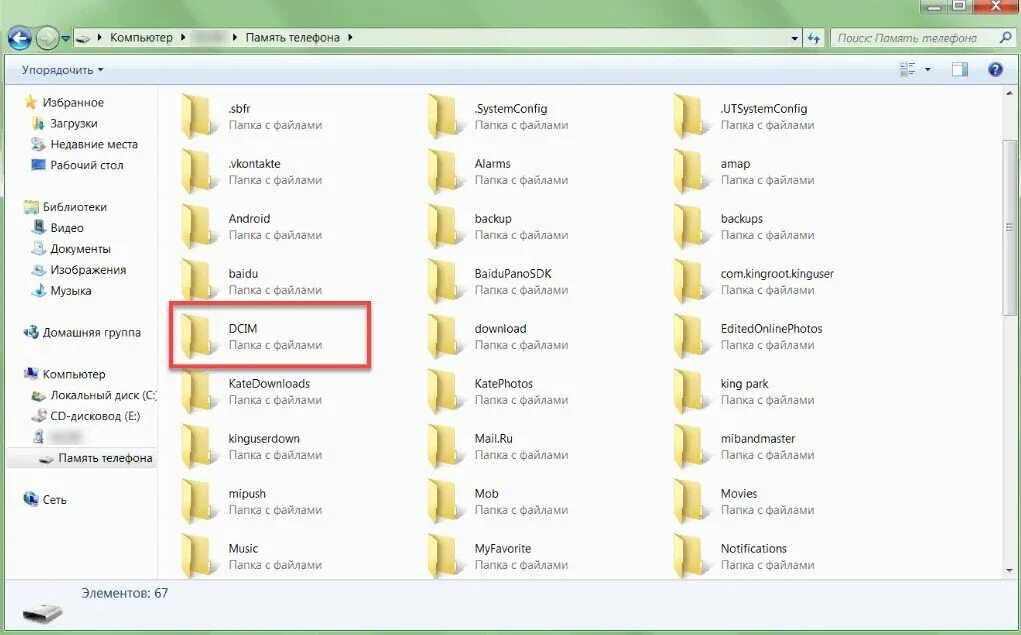Select the KateDownloads folder icon
Viewport: 1021px width, 635px height.
click(x=197, y=391)
